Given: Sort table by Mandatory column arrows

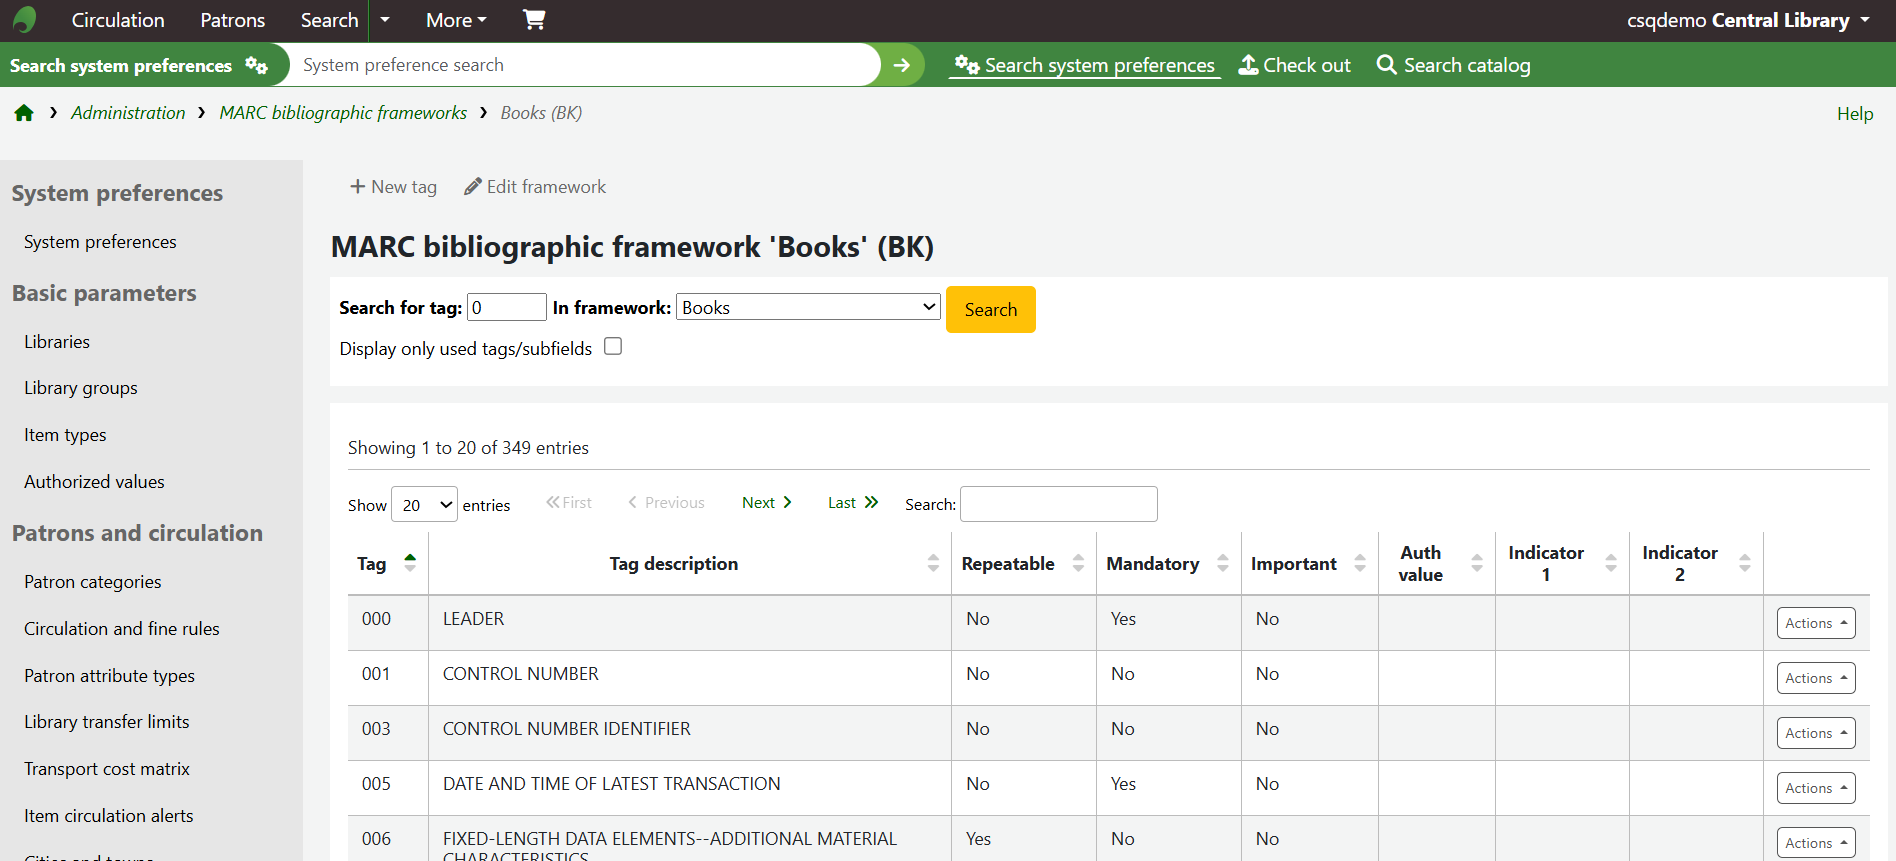Looking at the screenshot, I should tap(1222, 563).
